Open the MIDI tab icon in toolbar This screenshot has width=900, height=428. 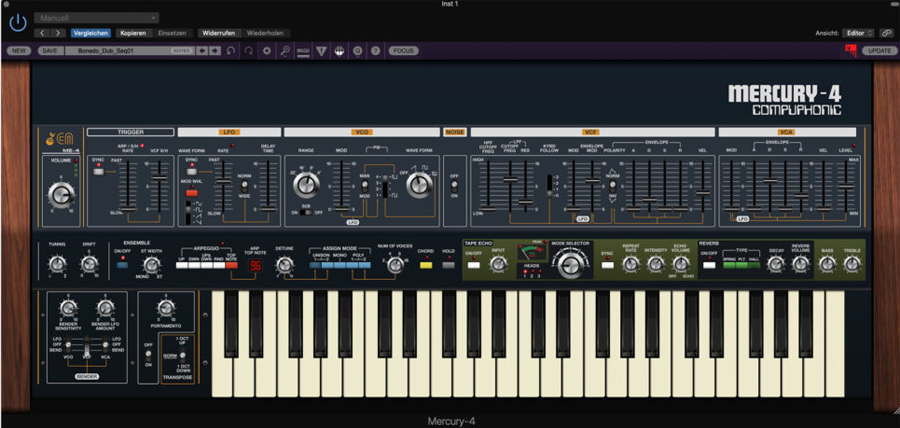tap(303, 51)
